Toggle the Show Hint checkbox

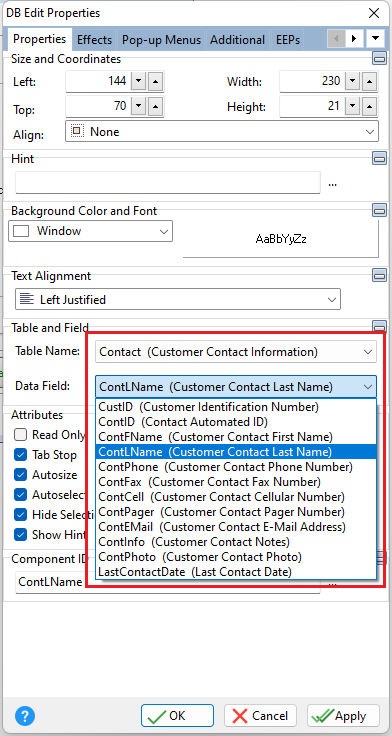[21, 535]
